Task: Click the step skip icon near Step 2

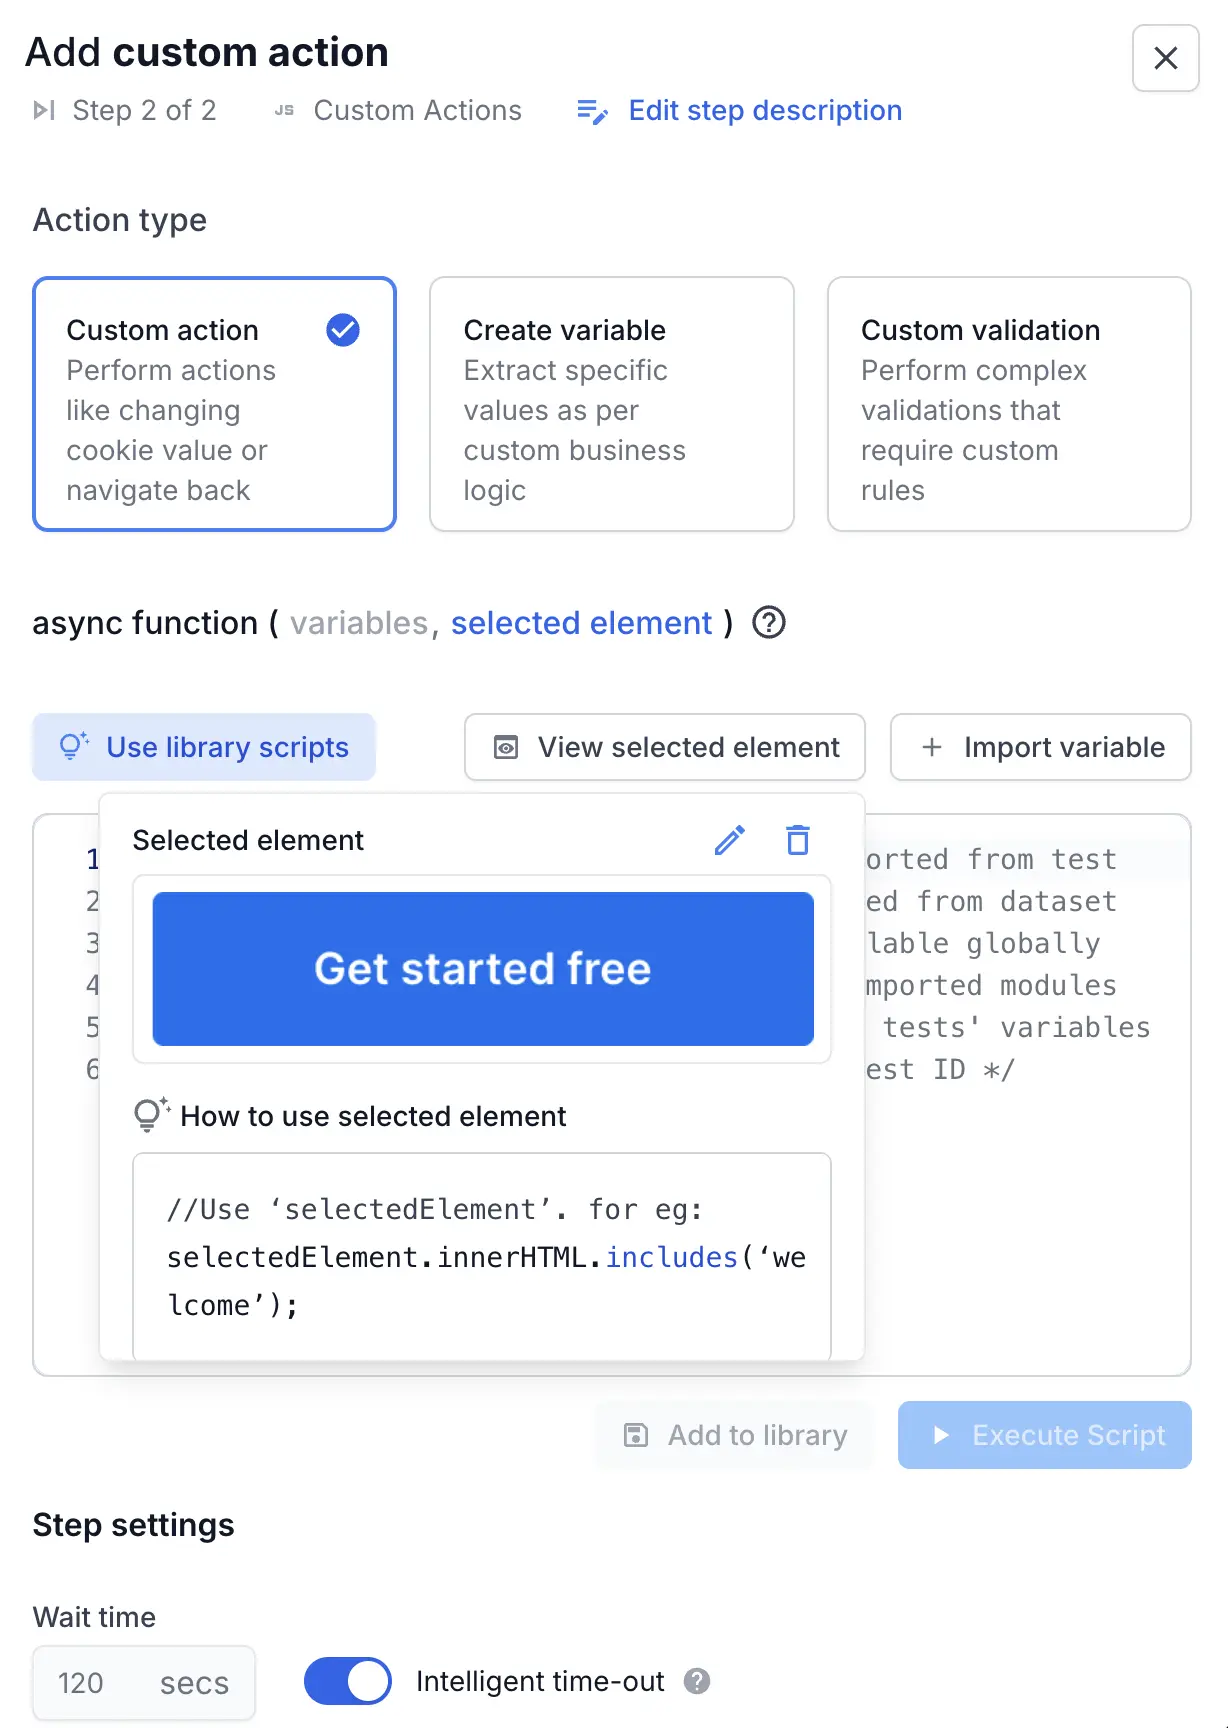Action: click(44, 110)
